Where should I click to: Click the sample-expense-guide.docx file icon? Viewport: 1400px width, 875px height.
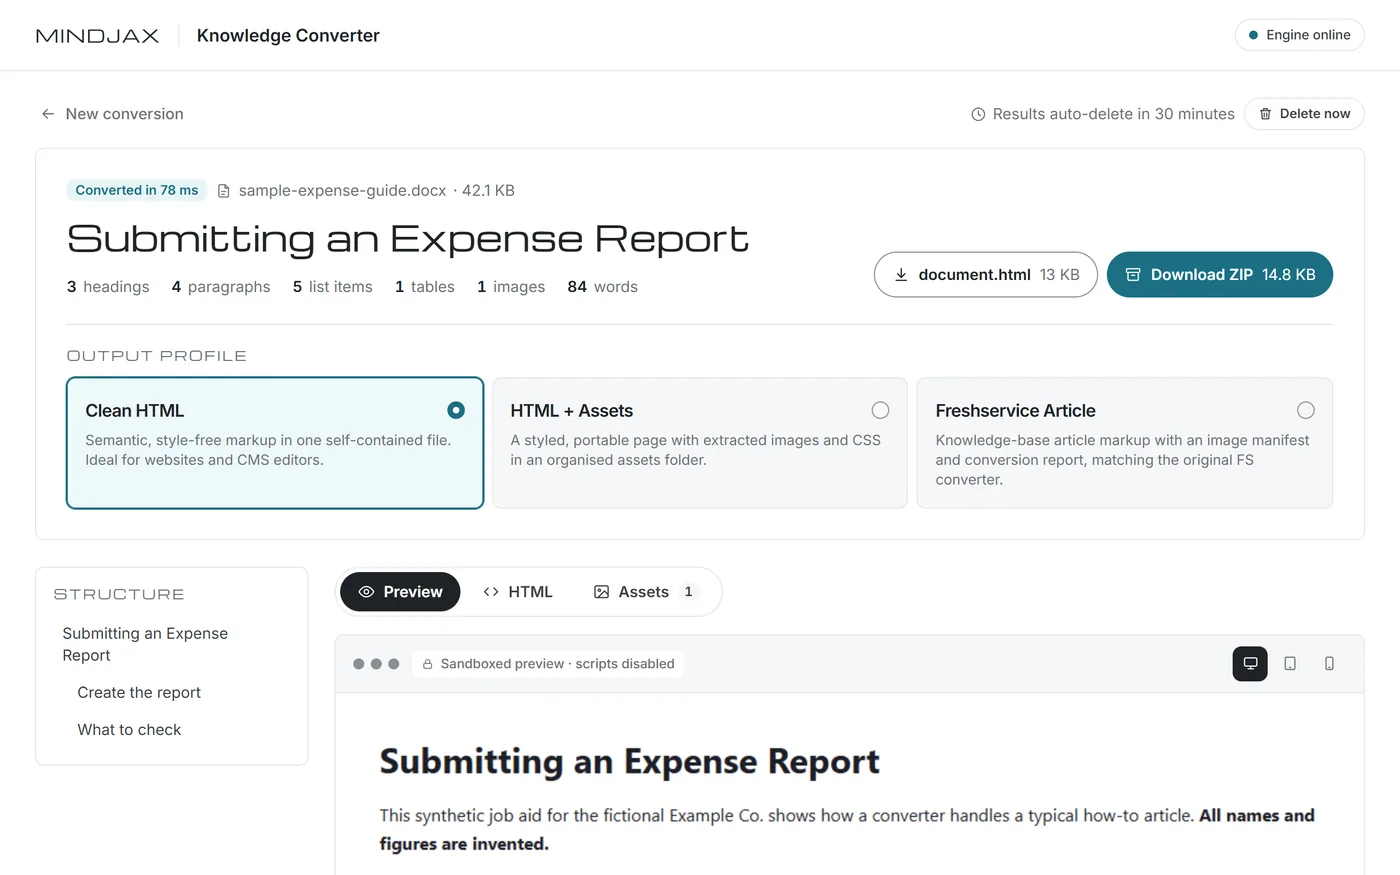click(x=224, y=191)
